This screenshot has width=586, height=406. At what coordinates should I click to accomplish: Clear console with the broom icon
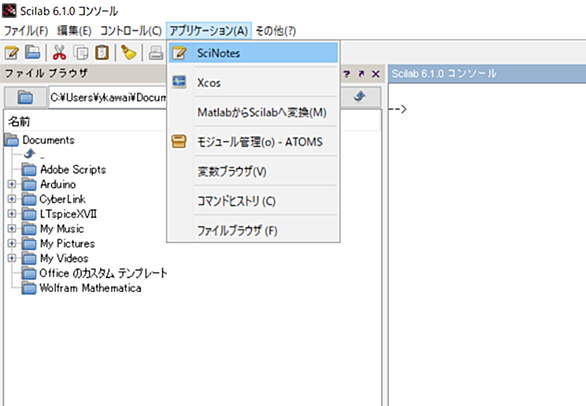(129, 53)
